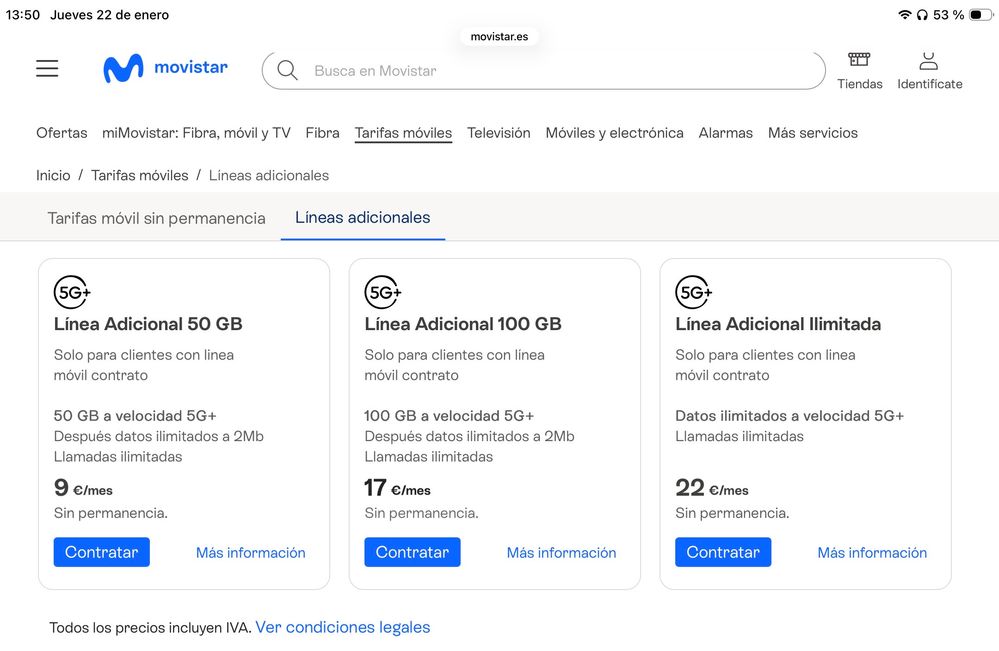This screenshot has height=651, width=999.
Task: Open Más información for 100 GB plan
Action: coord(561,553)
